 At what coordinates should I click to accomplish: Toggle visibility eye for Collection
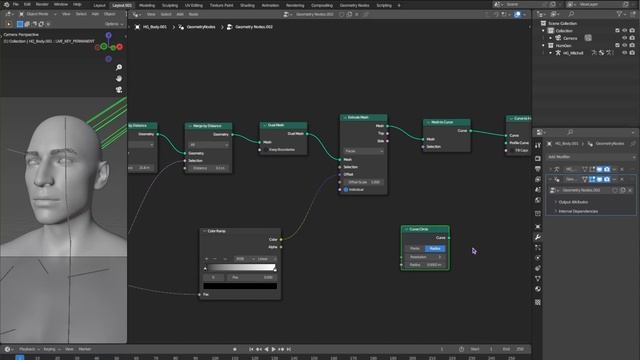click(x=624, y=31)
